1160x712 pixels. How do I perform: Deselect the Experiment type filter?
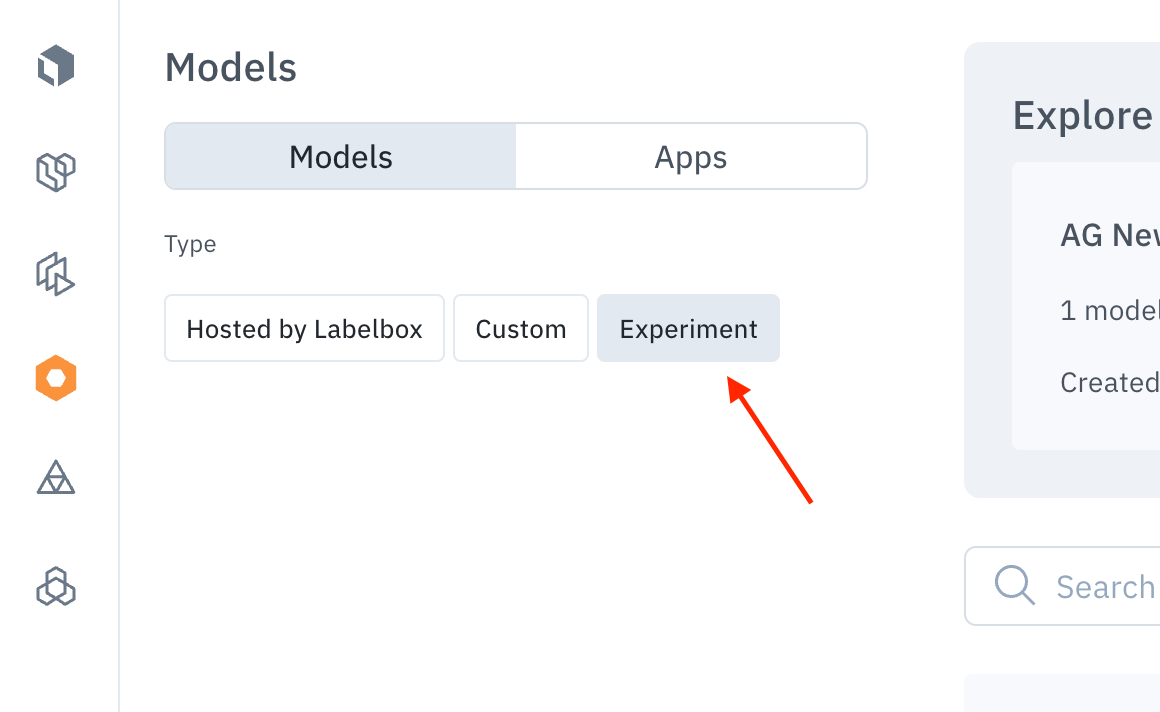pos(688,328)
